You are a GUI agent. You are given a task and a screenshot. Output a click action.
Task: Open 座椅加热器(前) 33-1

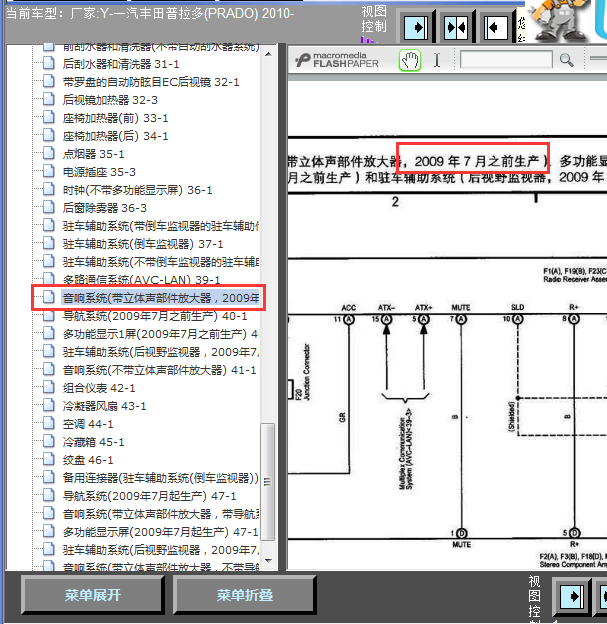click(x=115, y=118)
